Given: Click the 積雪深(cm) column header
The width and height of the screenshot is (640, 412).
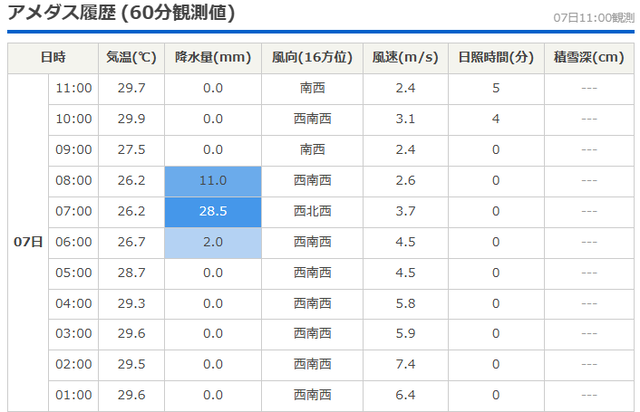Looking at the screenshot, I should coord(589,57).
